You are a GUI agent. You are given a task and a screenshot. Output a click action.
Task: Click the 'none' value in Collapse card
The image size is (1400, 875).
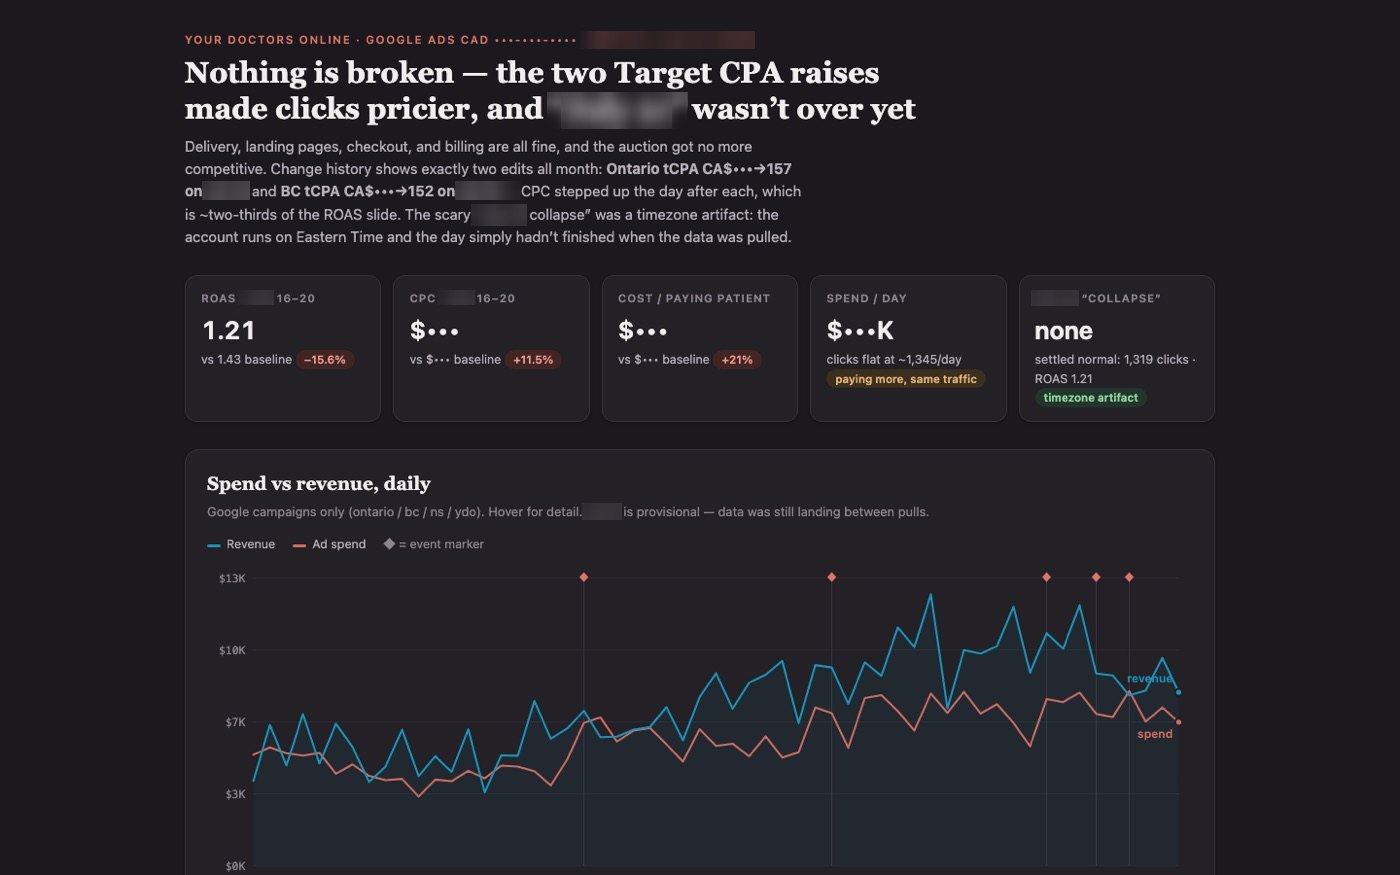click(1063, 331)
